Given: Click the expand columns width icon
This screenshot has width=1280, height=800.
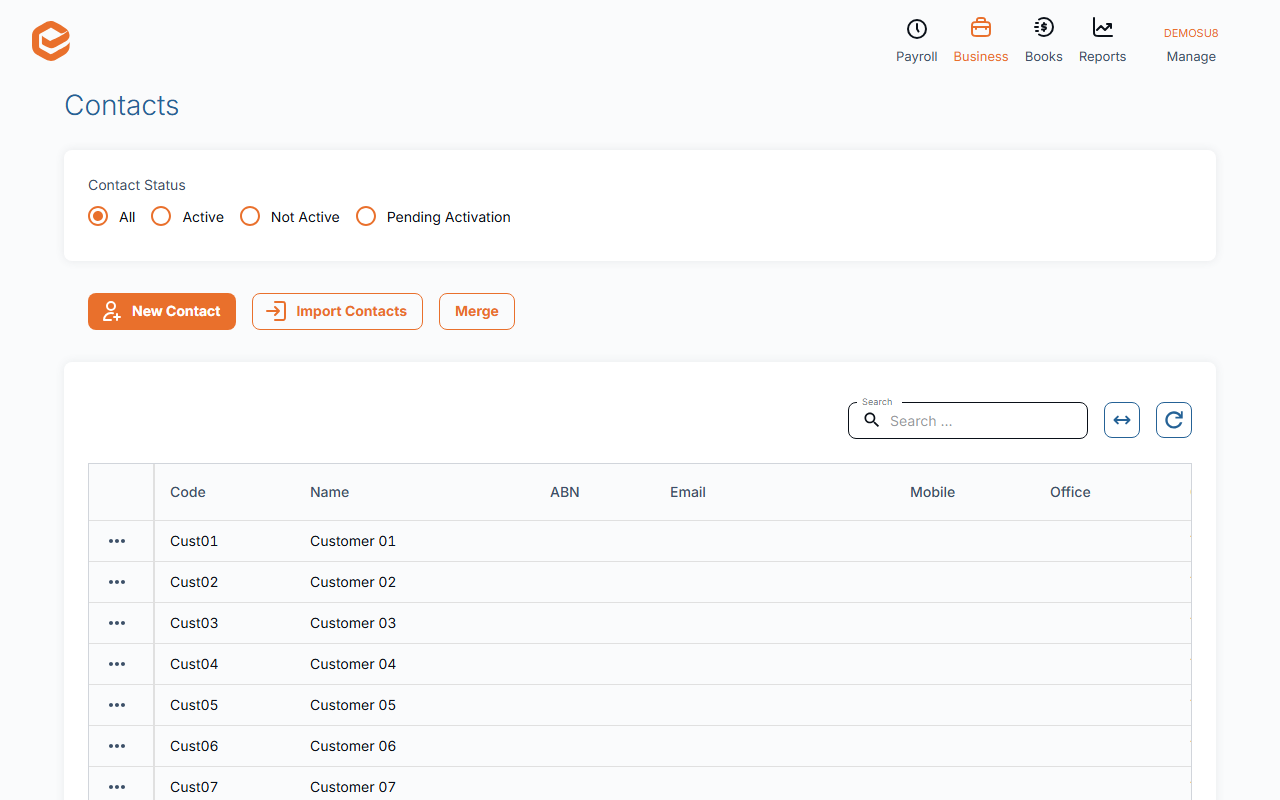Looking at the screenshot, I should 1122,420.
